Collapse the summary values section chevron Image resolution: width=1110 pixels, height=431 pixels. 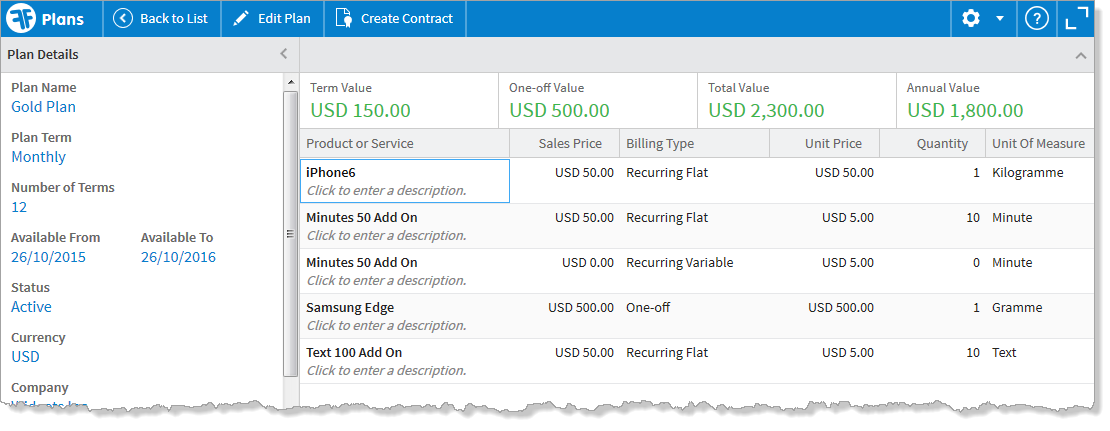pyautogui.click(x=1080, y=56)
